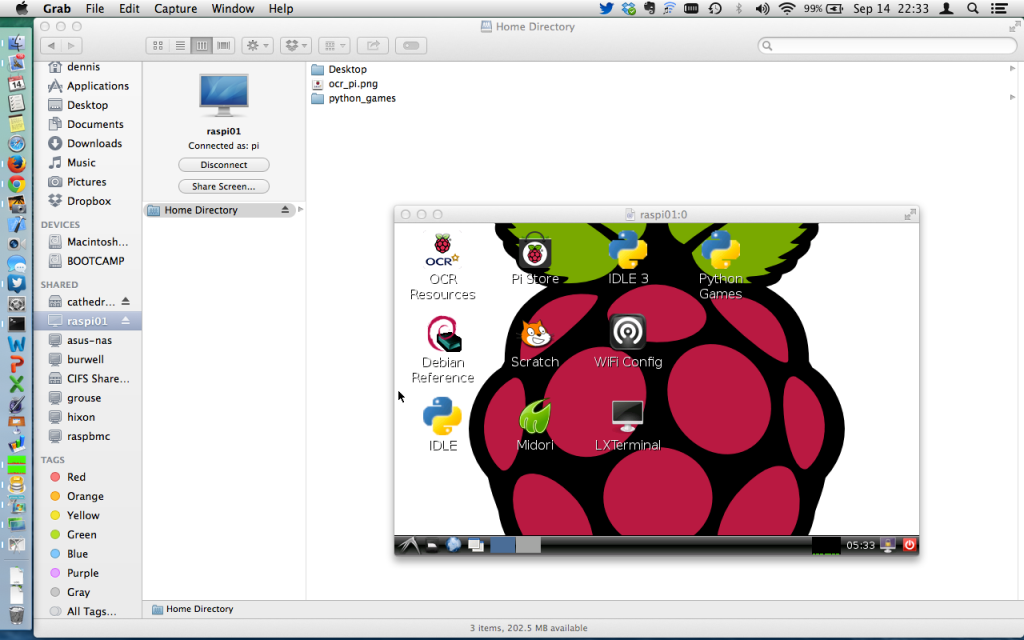Open IDLE 3 on raspi01 desktop
The width and height of the screenshot is (1024, 640).
[628, 259]
